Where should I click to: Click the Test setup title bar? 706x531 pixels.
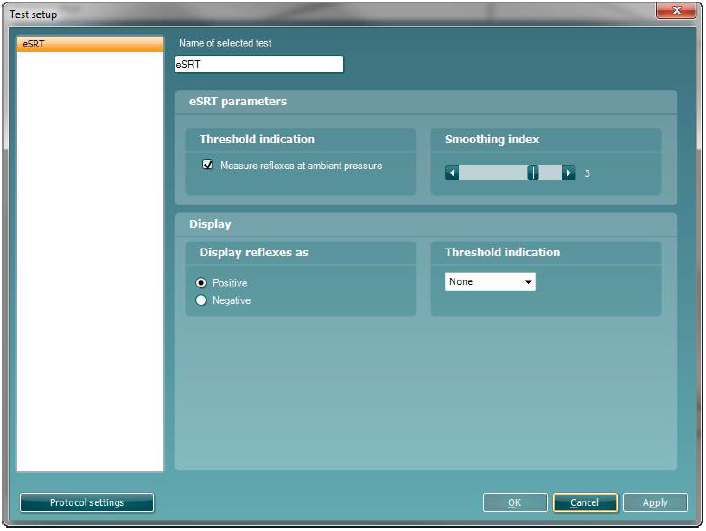300,12
